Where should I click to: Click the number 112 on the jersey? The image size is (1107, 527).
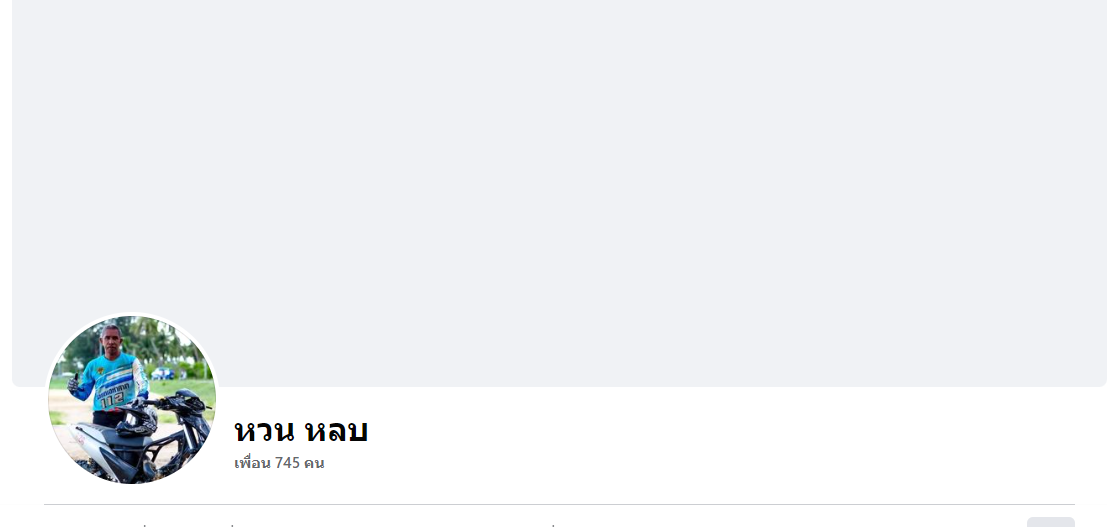coord(112,401)
